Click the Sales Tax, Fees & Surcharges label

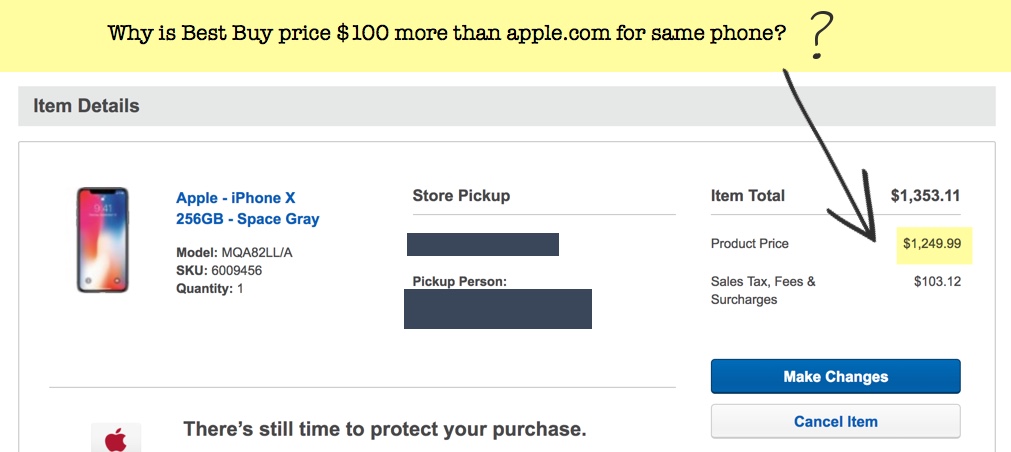[x=763, y=290]
